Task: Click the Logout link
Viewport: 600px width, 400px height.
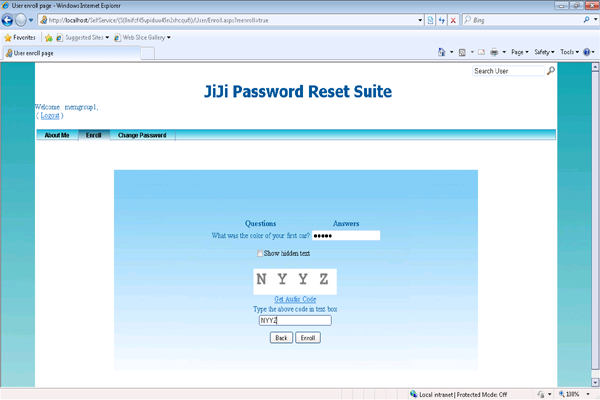Action: 50,116
